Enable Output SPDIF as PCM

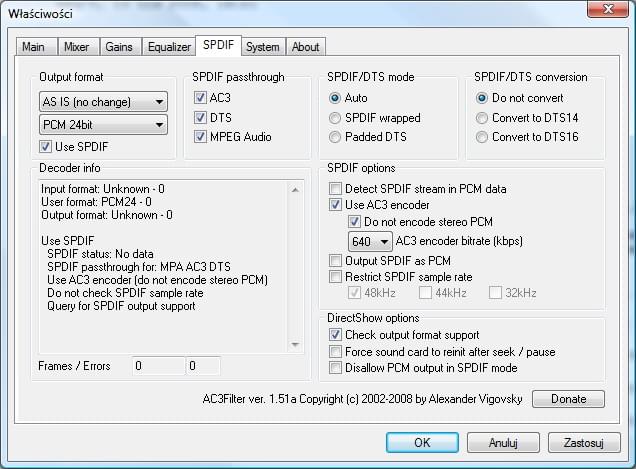[336, 260]
